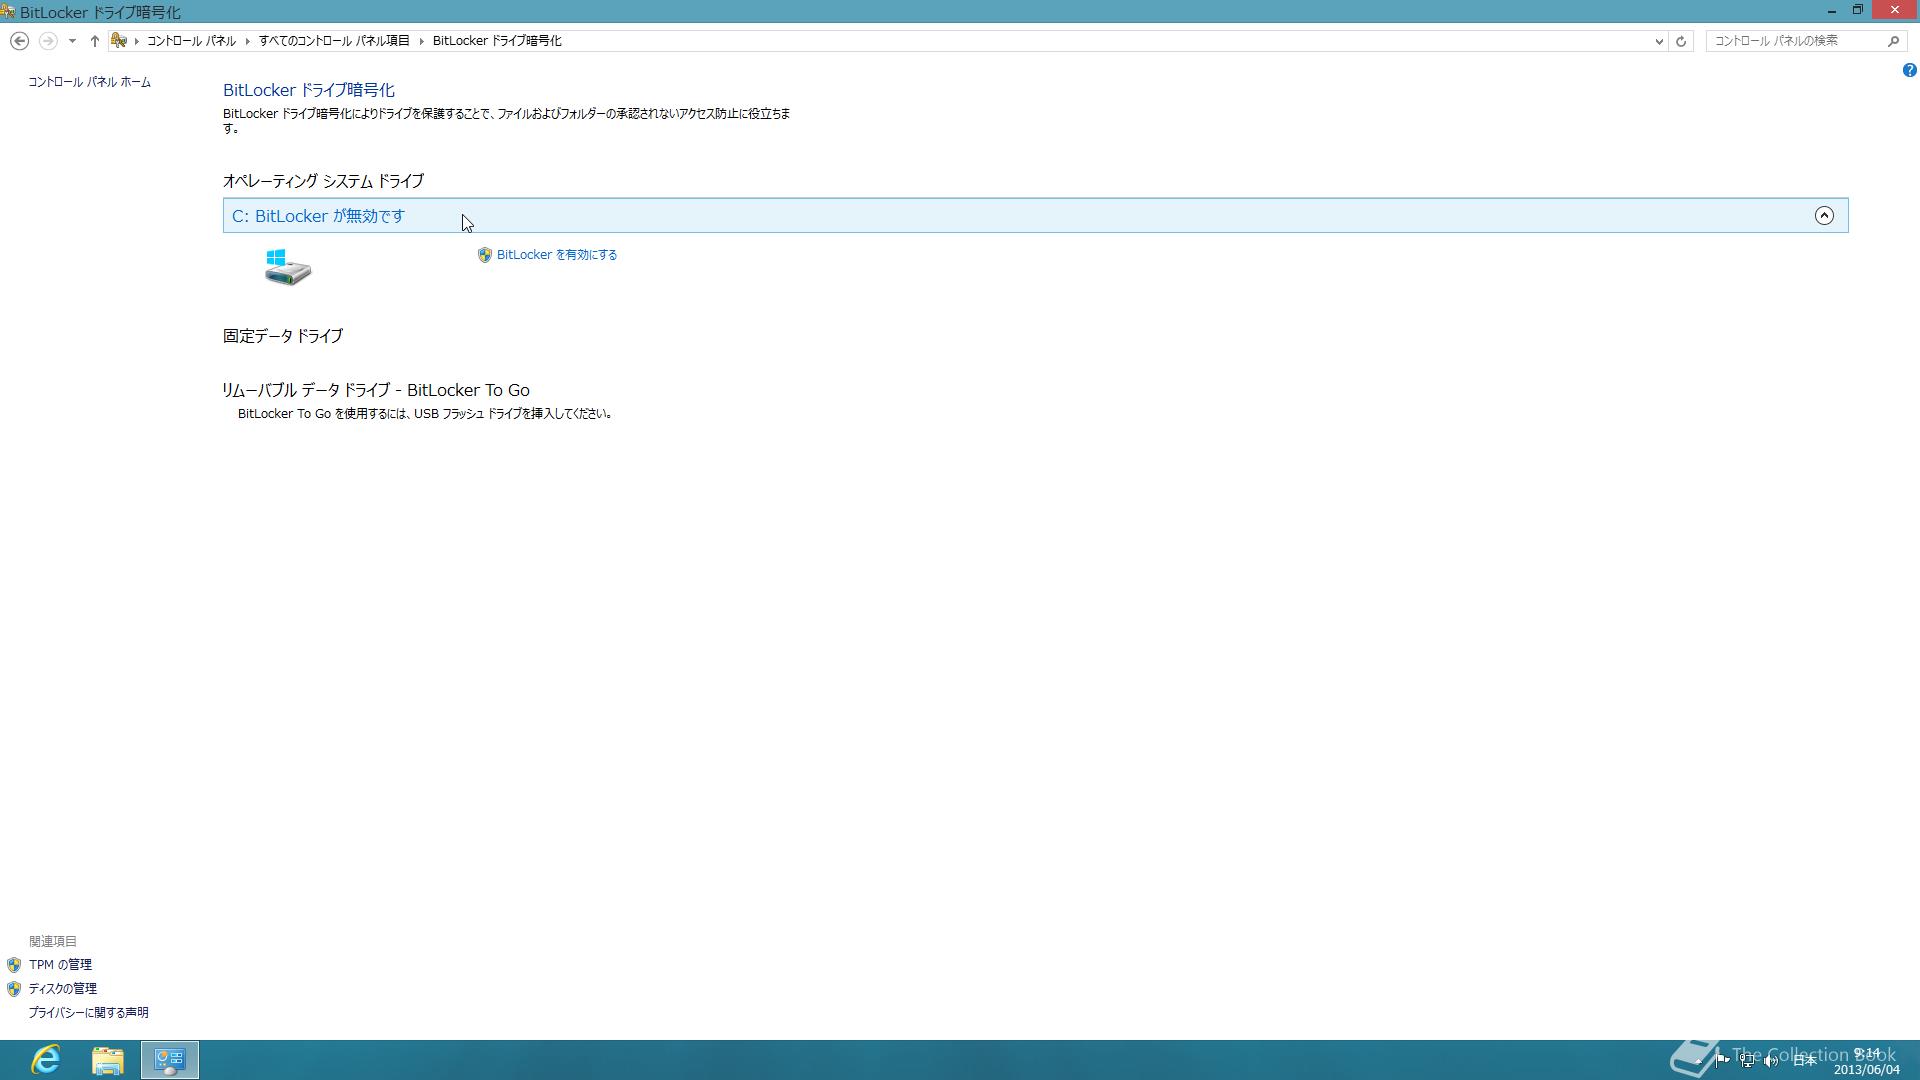Click the Action Center flag icon
Screen dimensions: 1920x1080
point(1722,1060)
